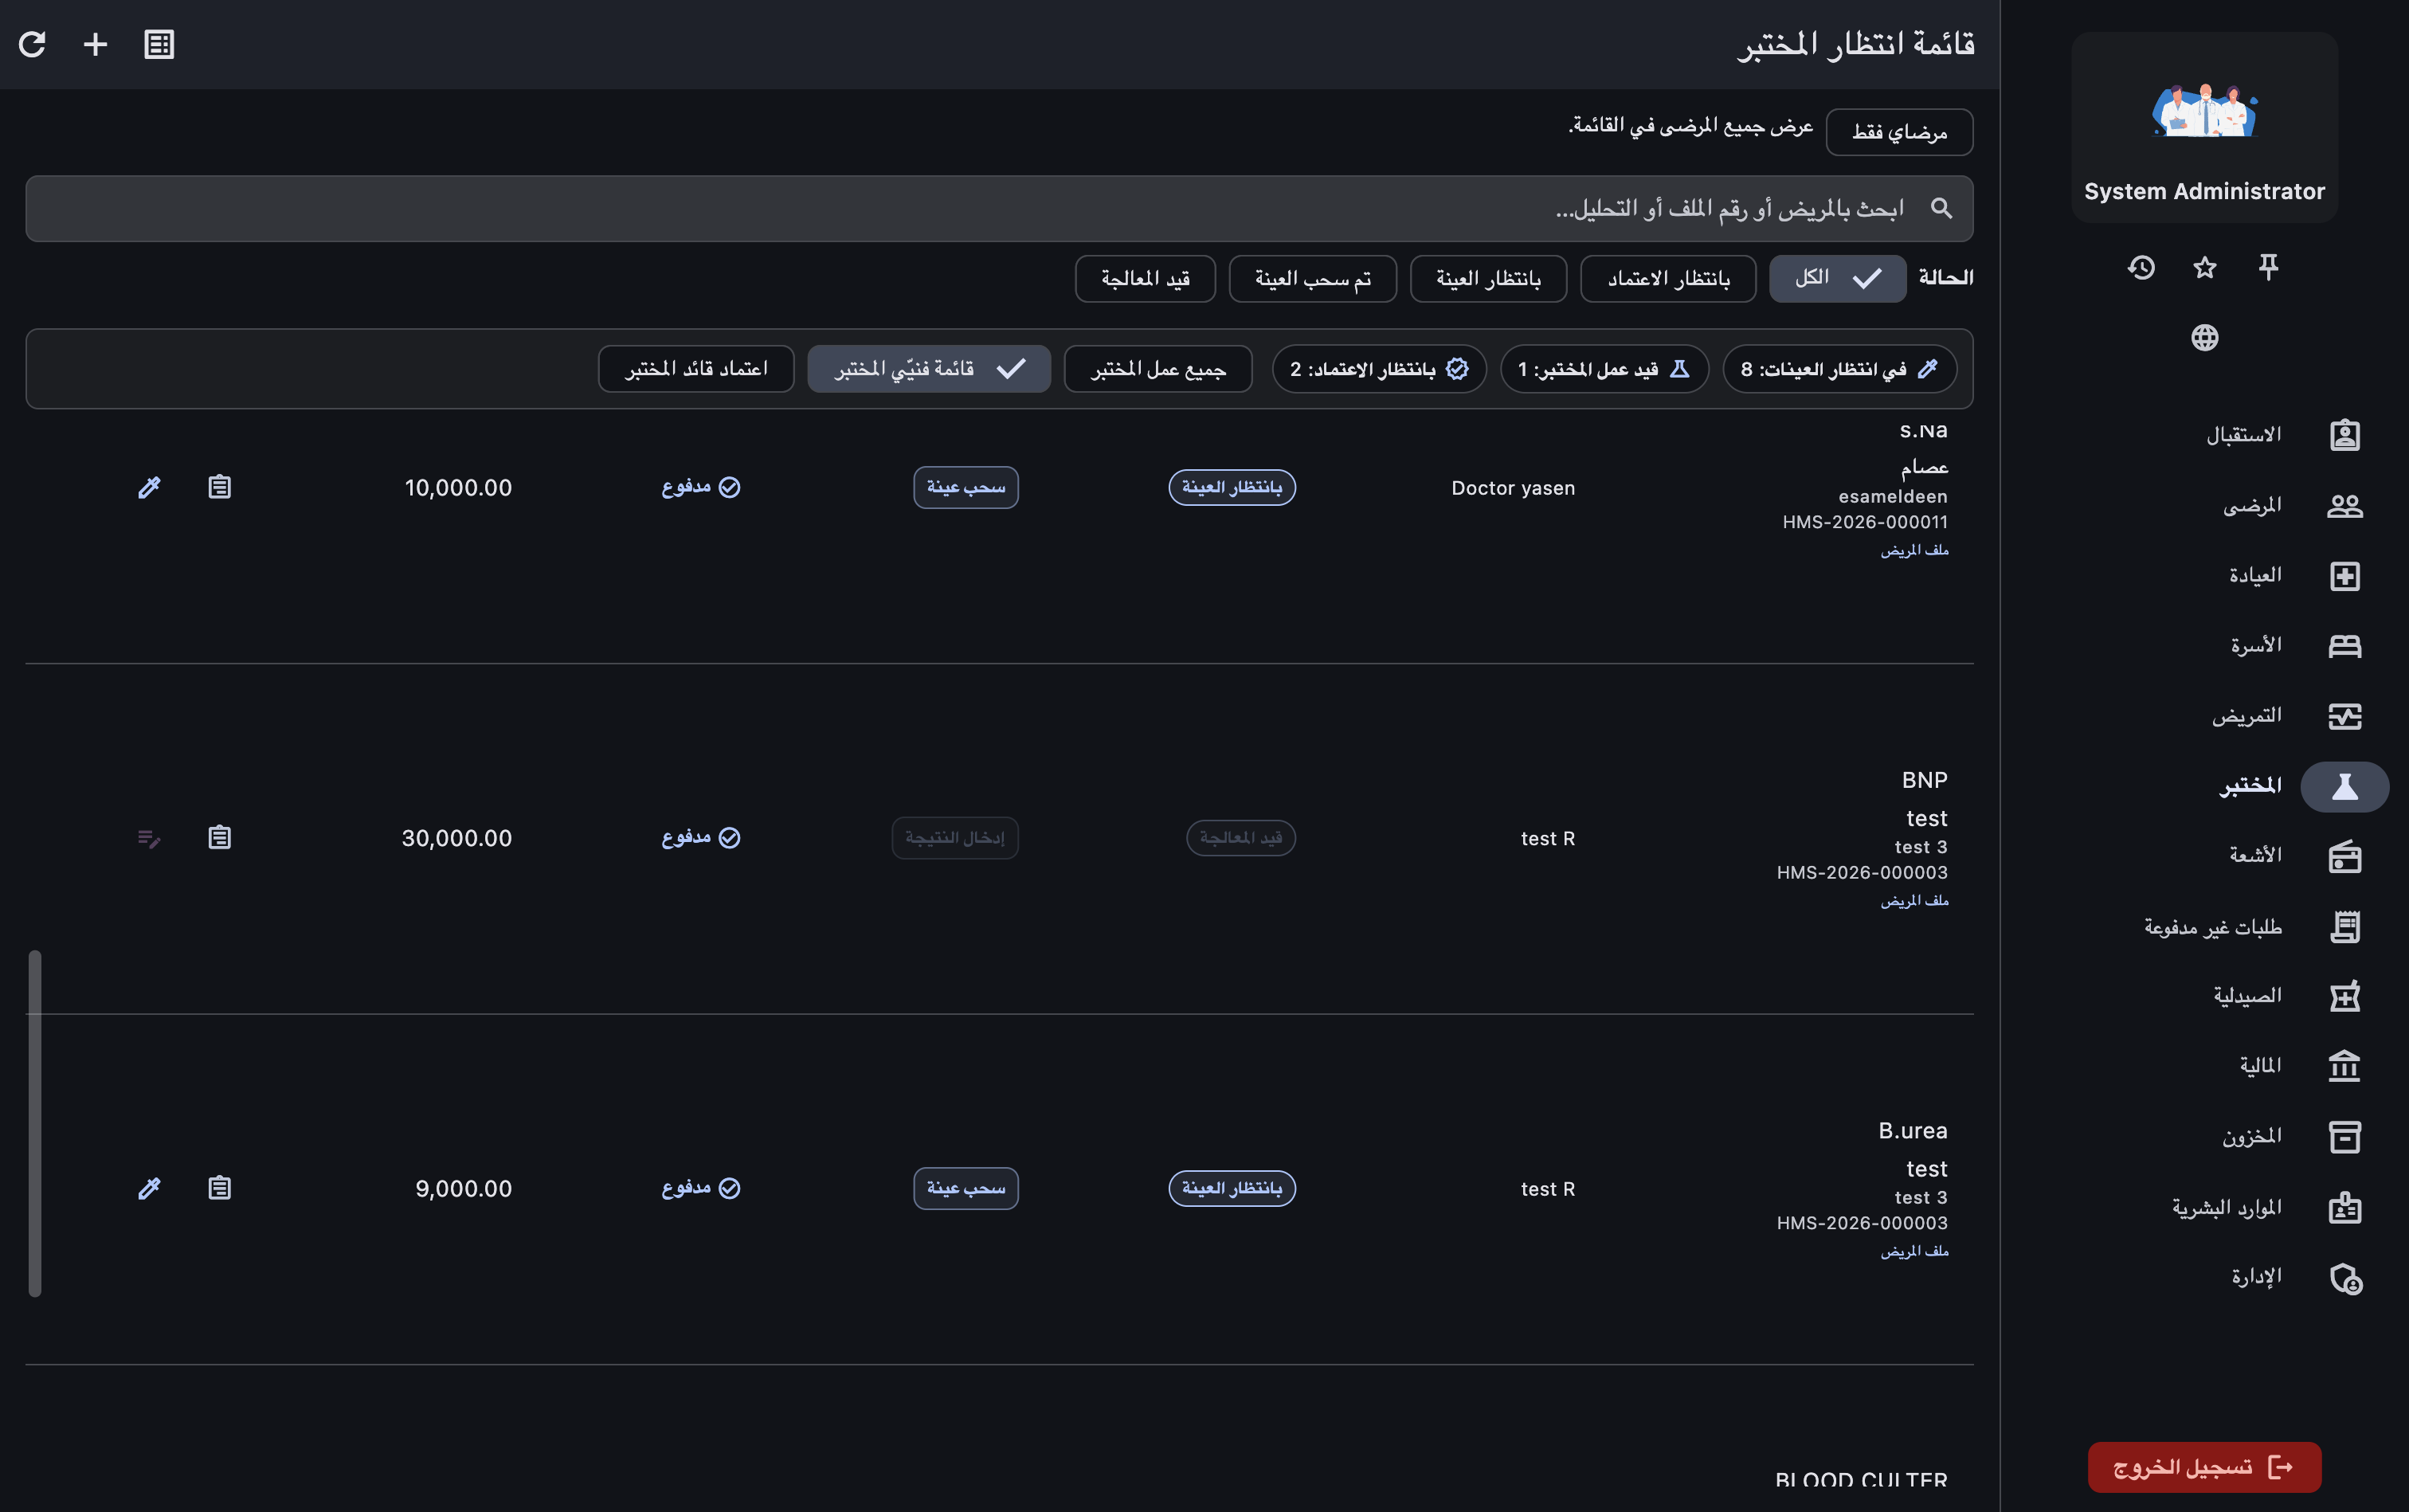Image resolution: width=2409 pixels, height=1512 pixels.
Task: Click the plus icon to add a lab order
Action: pos(95,44)
